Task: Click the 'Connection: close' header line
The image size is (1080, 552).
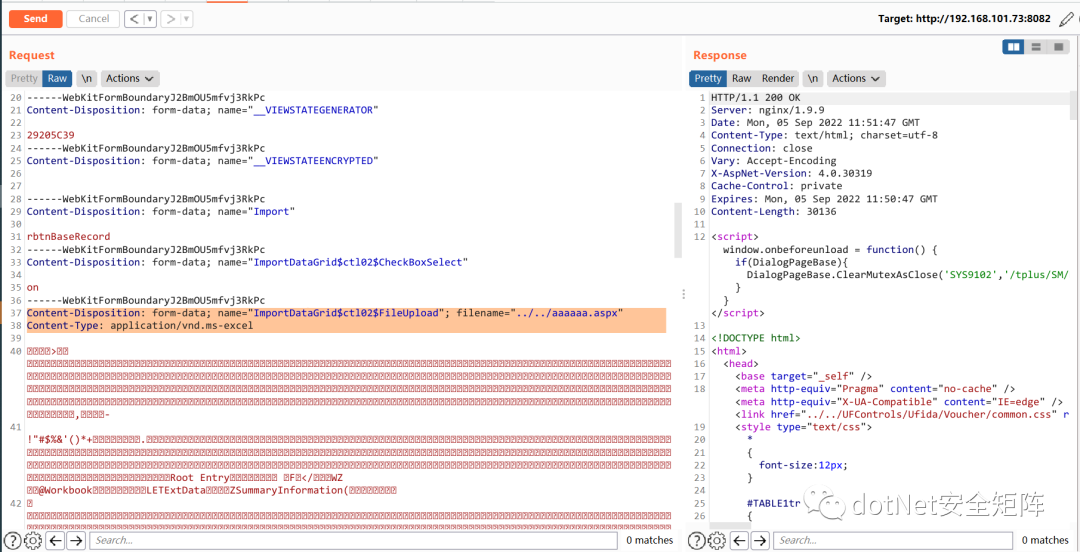Action: click(762, 147)
